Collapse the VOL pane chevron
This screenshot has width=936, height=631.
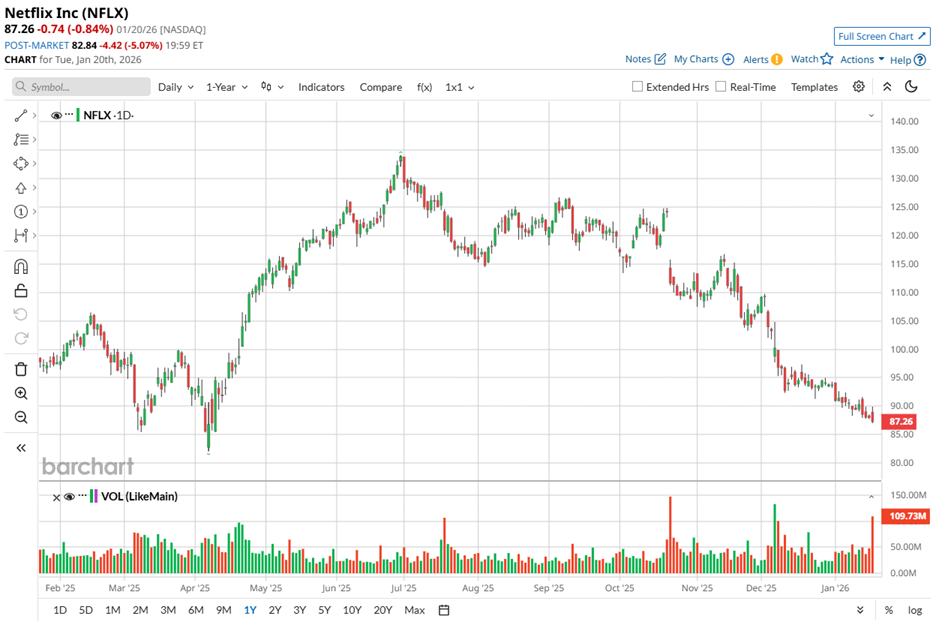(871, 497)
